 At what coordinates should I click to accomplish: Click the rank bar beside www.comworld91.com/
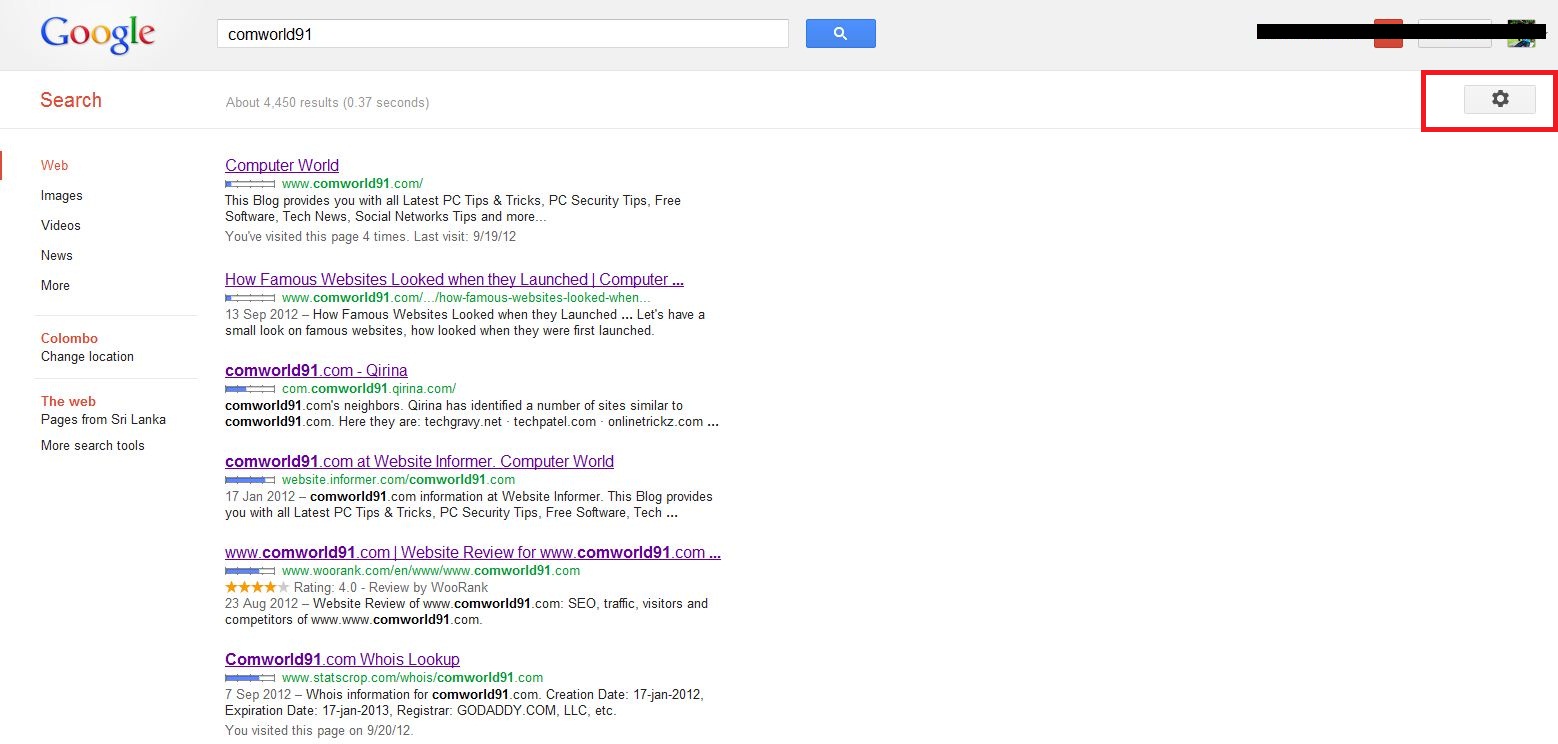pos(250,184)
